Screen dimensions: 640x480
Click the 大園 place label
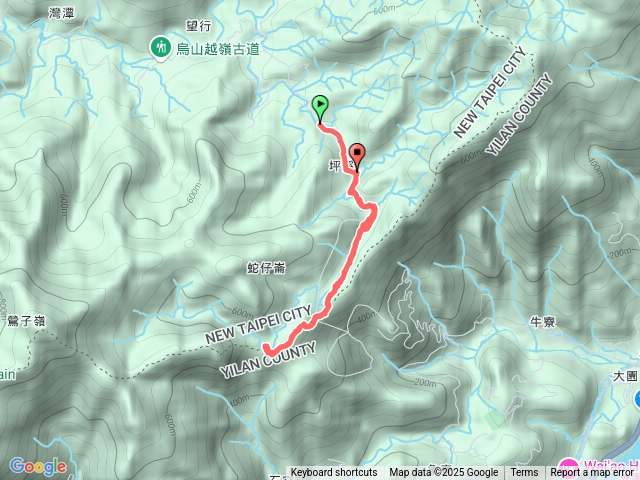coord(625,376)
